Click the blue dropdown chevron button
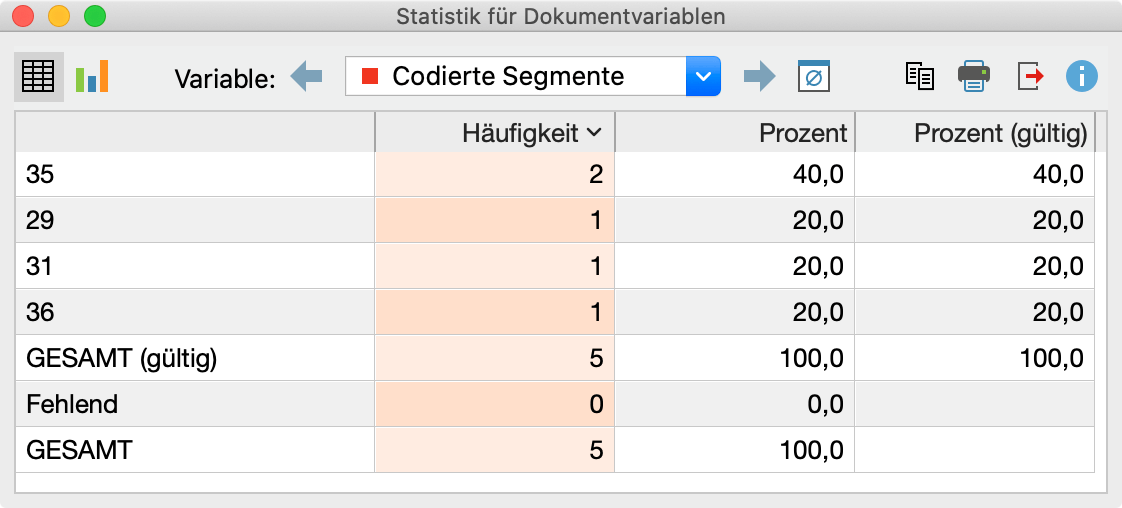The width and height of the screenshot is (1122, 508). pyautogui.click(x=703, y=76)
